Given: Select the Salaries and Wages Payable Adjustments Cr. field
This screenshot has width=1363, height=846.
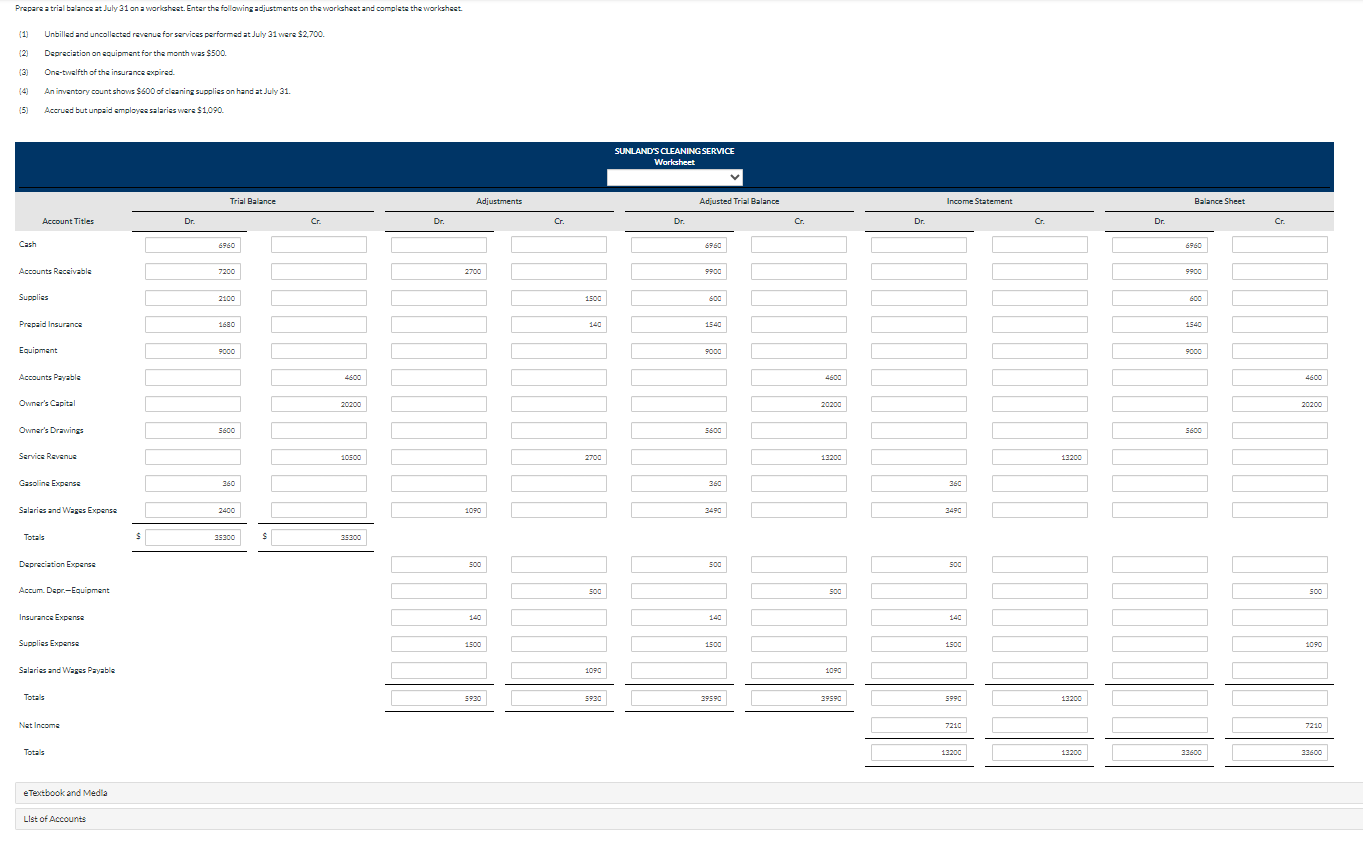Looking at the screenshot, I should (x=559, y=669).
